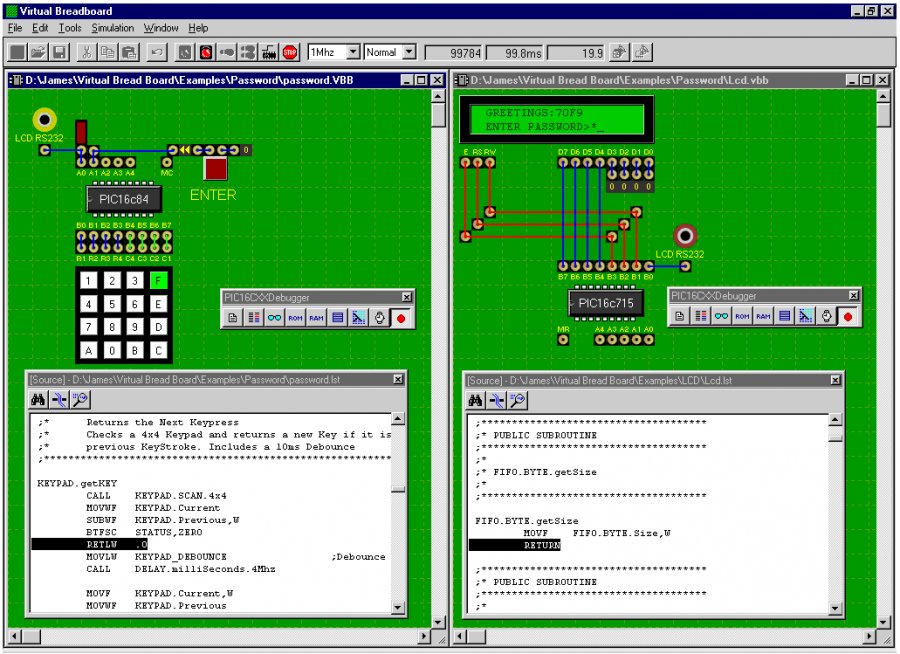This screenshot has height=654, width=900.
Task: Click keypad key 0
Action: (112, 351)
